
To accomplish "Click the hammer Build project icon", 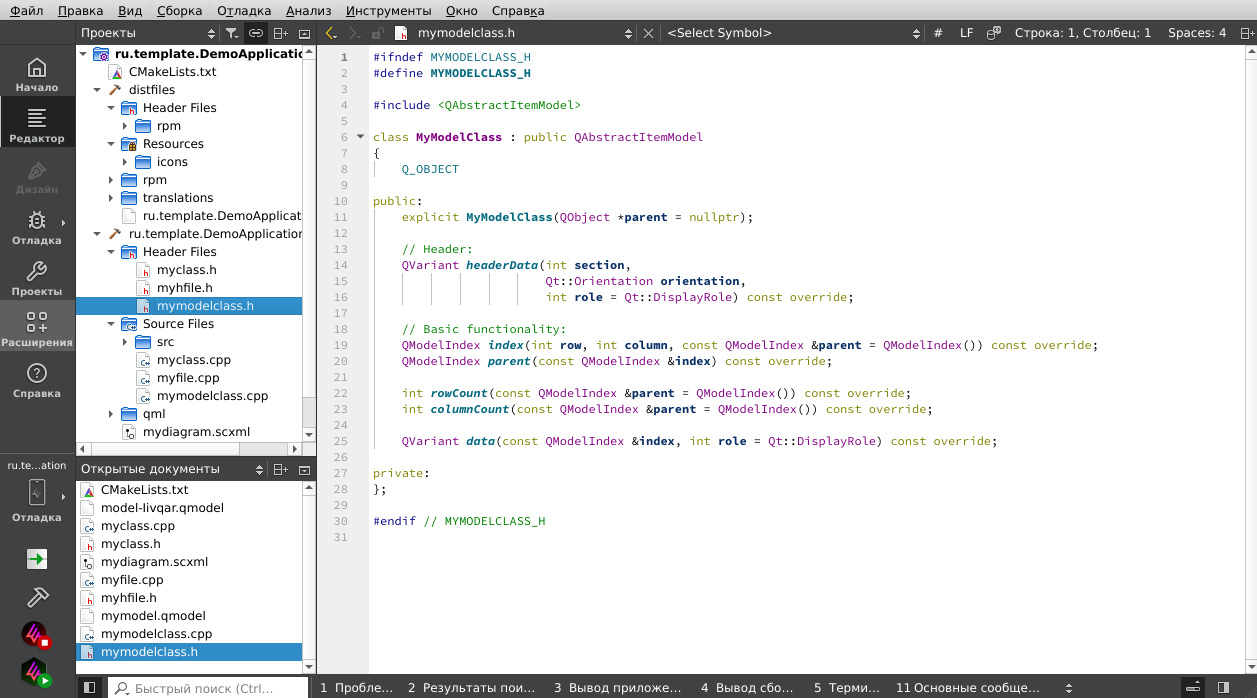I will (37, 597).
